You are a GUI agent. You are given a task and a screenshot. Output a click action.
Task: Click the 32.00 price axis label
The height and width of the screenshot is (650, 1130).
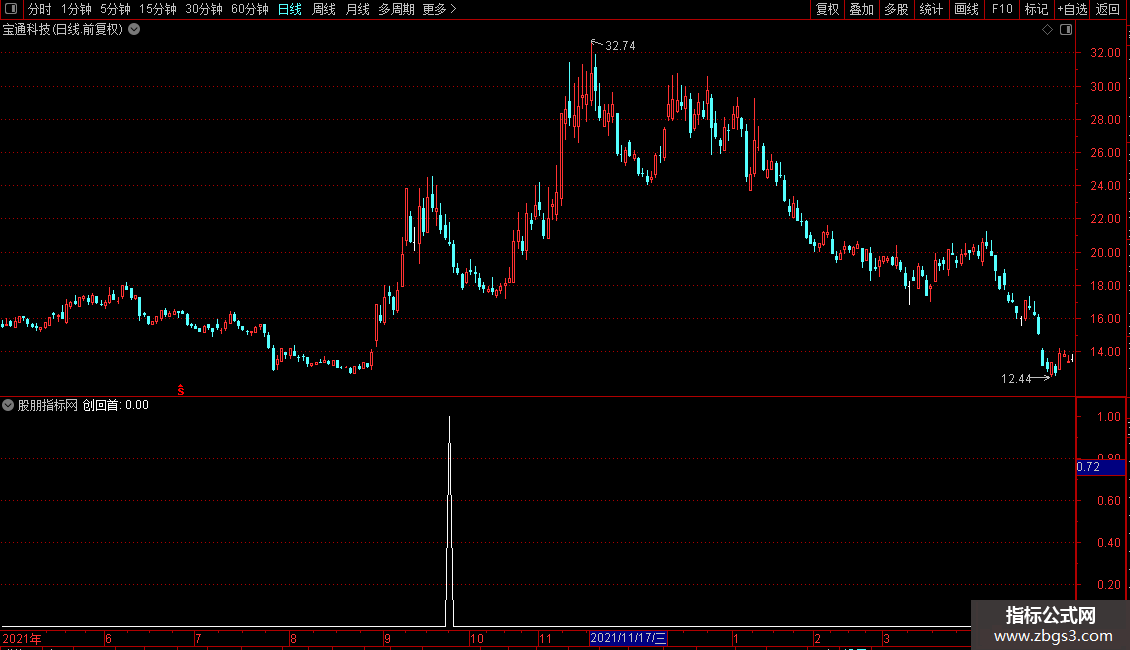[x=1105, y=53]
